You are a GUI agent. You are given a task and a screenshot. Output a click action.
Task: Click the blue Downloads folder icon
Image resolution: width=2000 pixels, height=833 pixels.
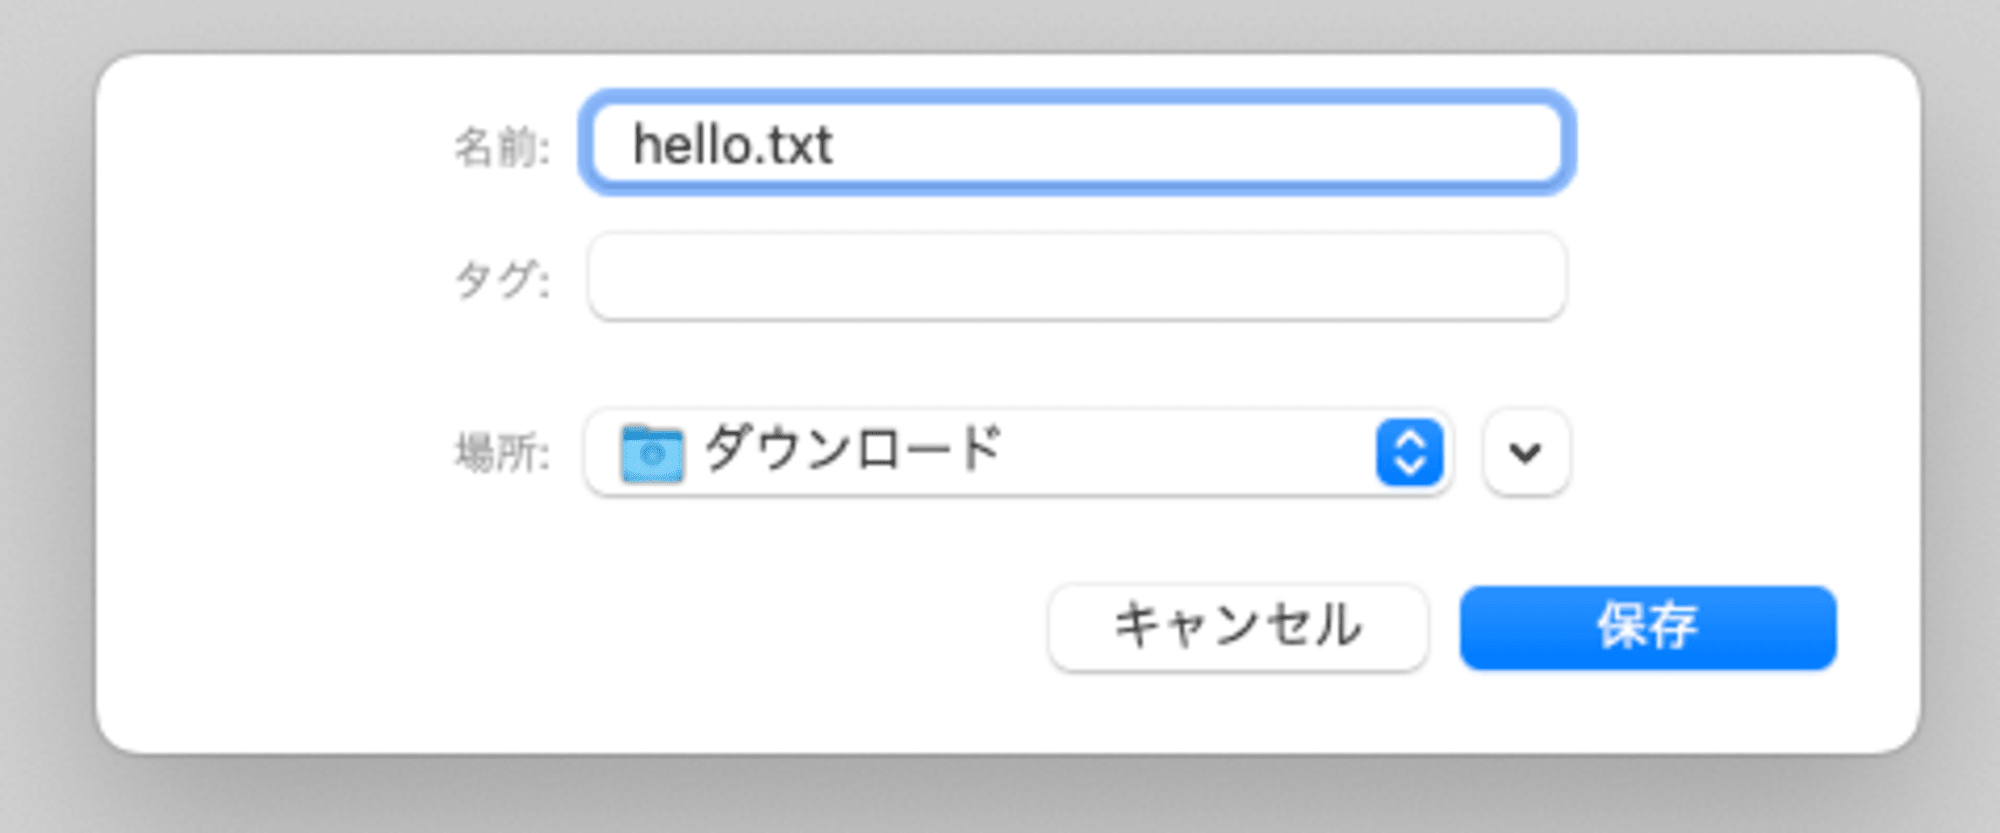pyautogui.click(x=652, y=454)
